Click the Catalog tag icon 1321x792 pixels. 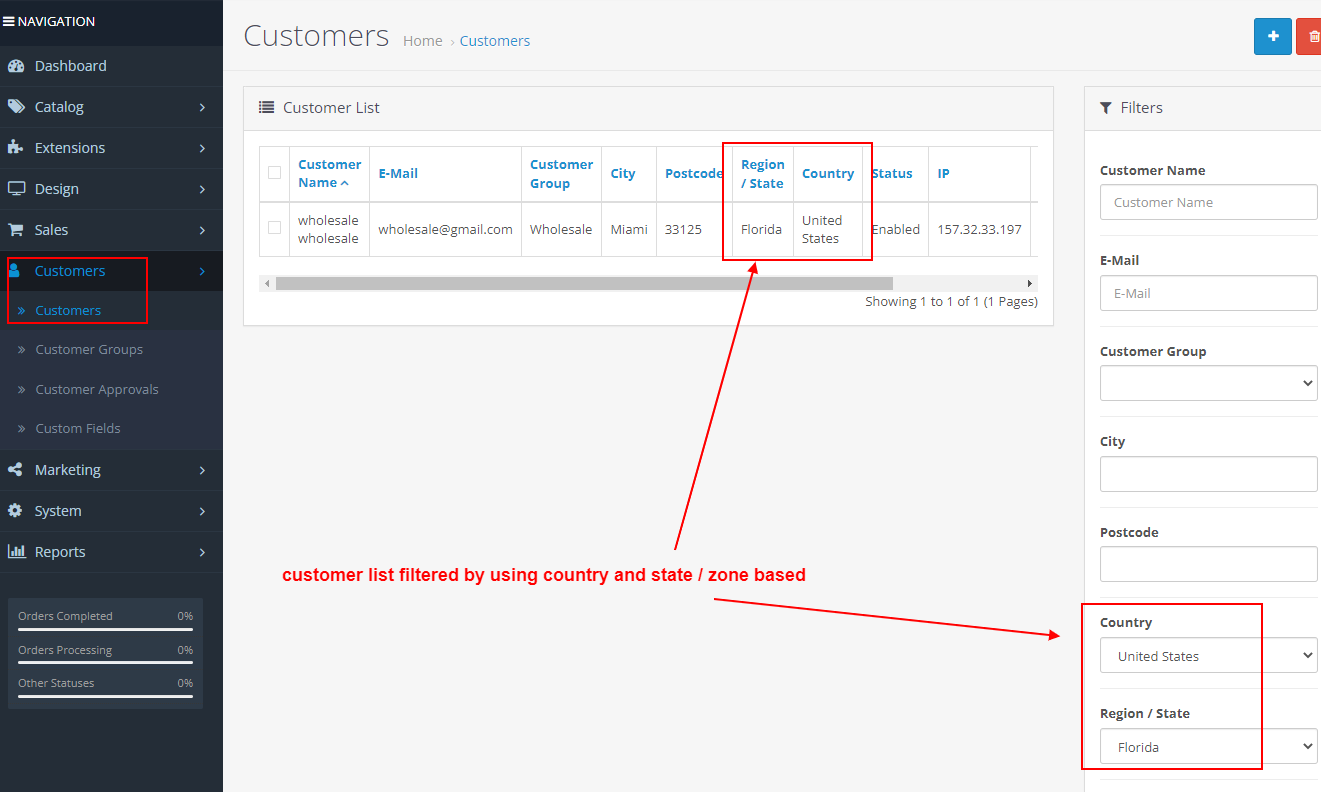point(16,107)
